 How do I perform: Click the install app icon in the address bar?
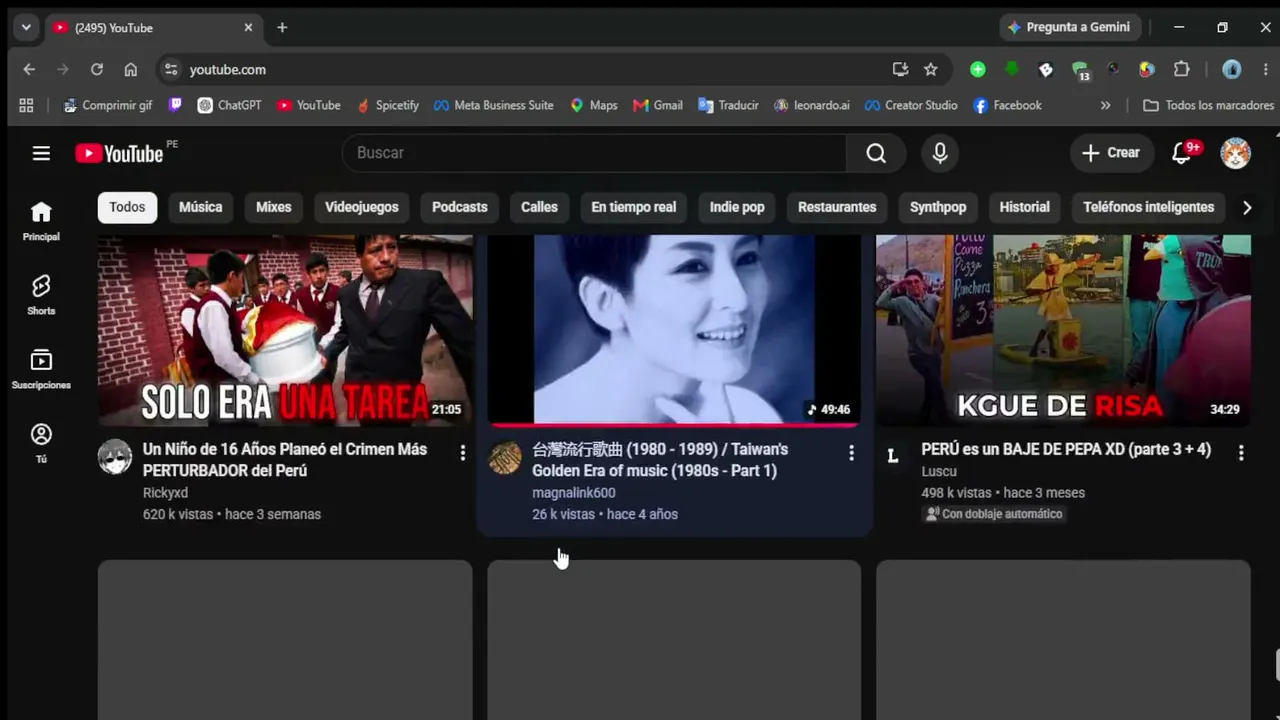click(x=900, y=69)
